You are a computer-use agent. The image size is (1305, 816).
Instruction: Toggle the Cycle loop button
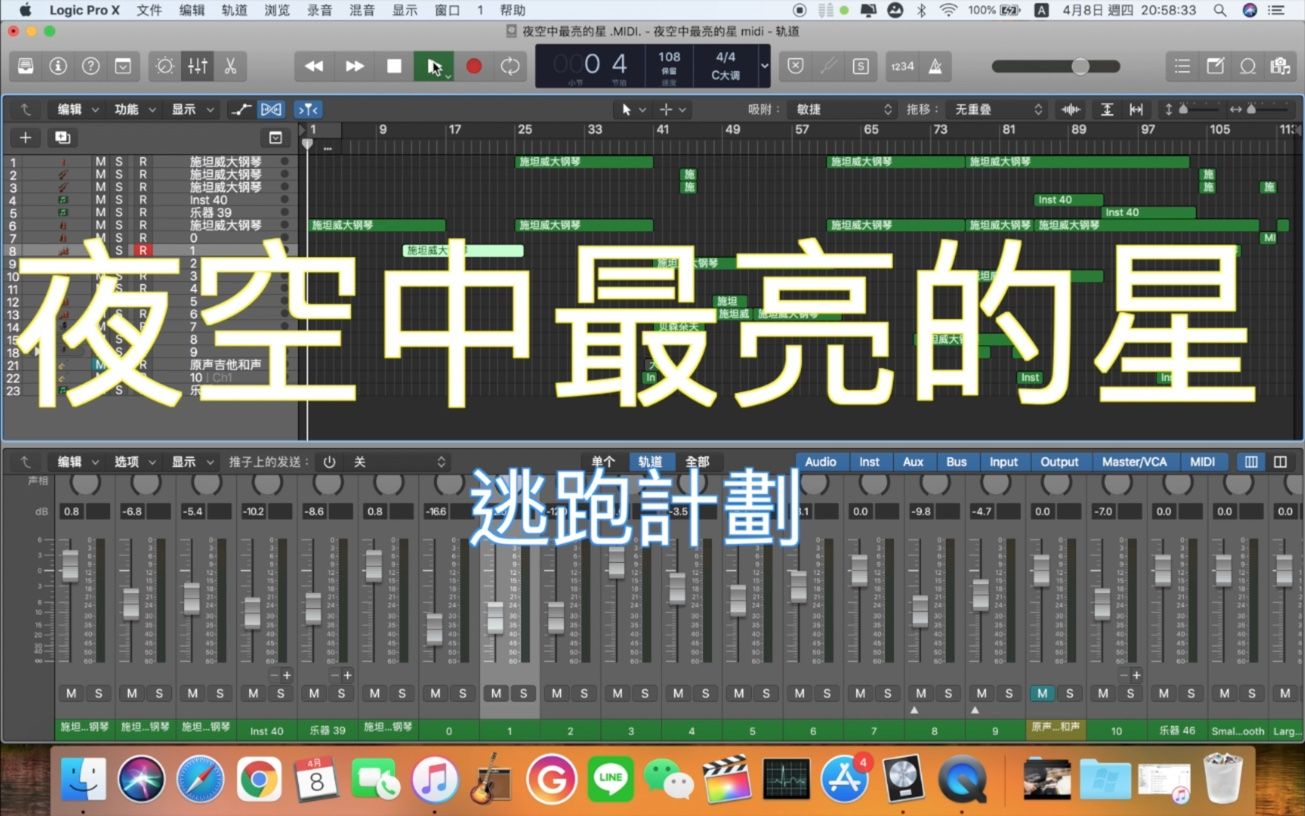point(510,66)
